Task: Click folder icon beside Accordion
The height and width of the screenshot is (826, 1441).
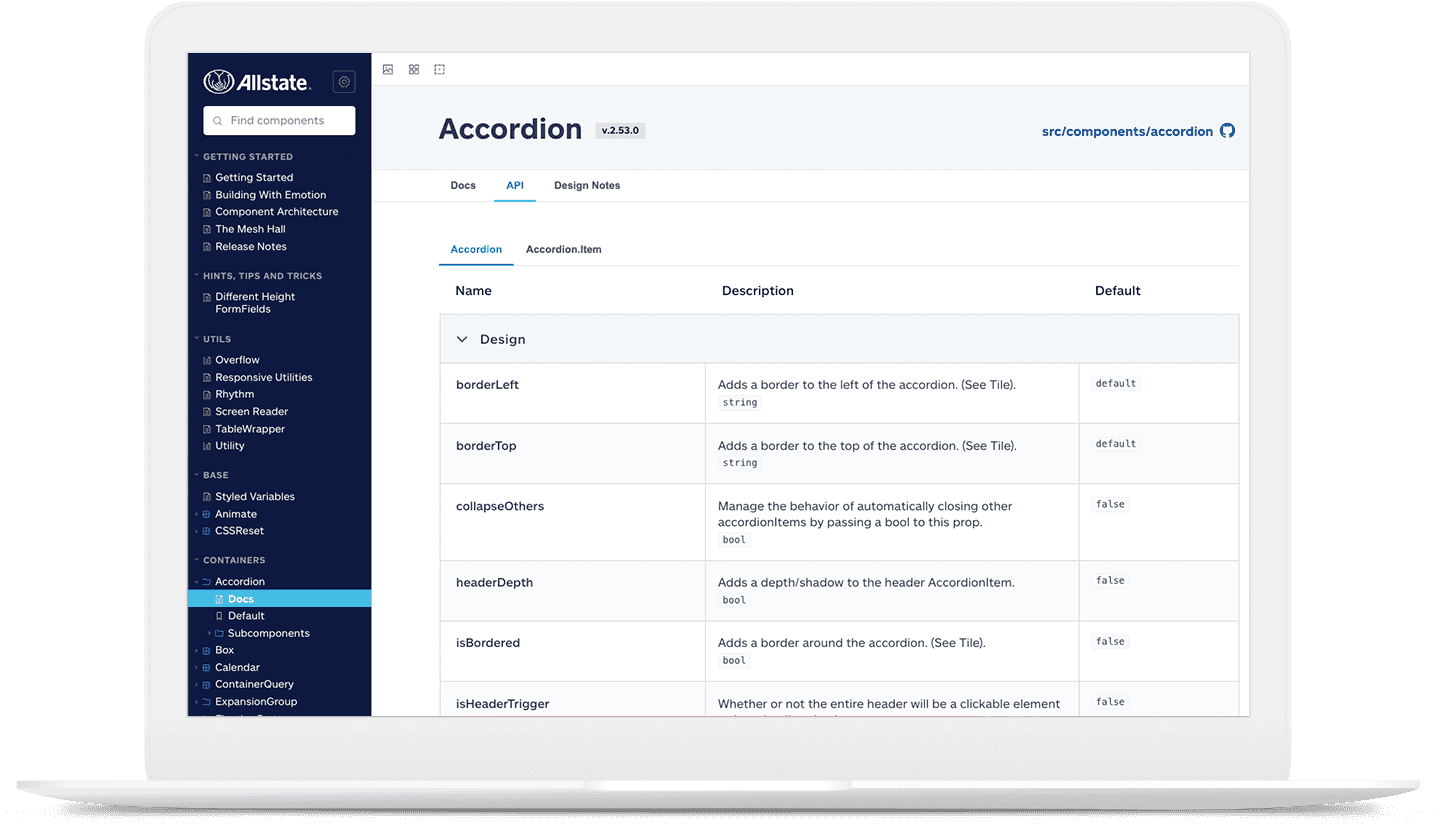Action: click(x=207, y=582)
